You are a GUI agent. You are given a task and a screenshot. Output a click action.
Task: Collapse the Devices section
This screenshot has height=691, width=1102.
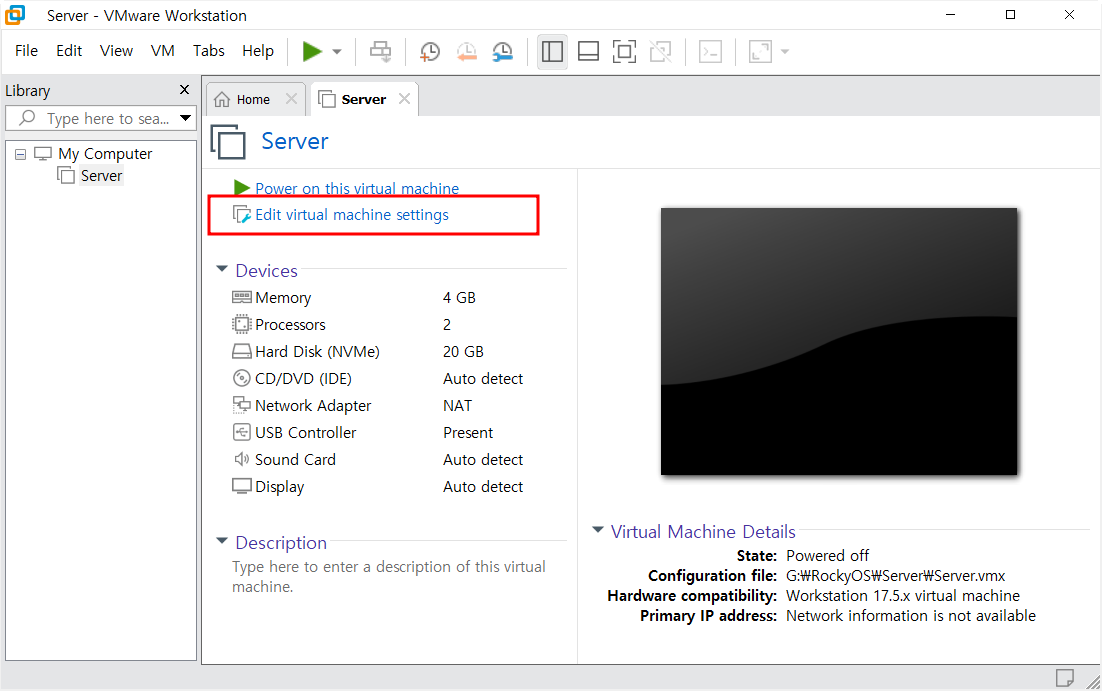(x=222, y=269)
